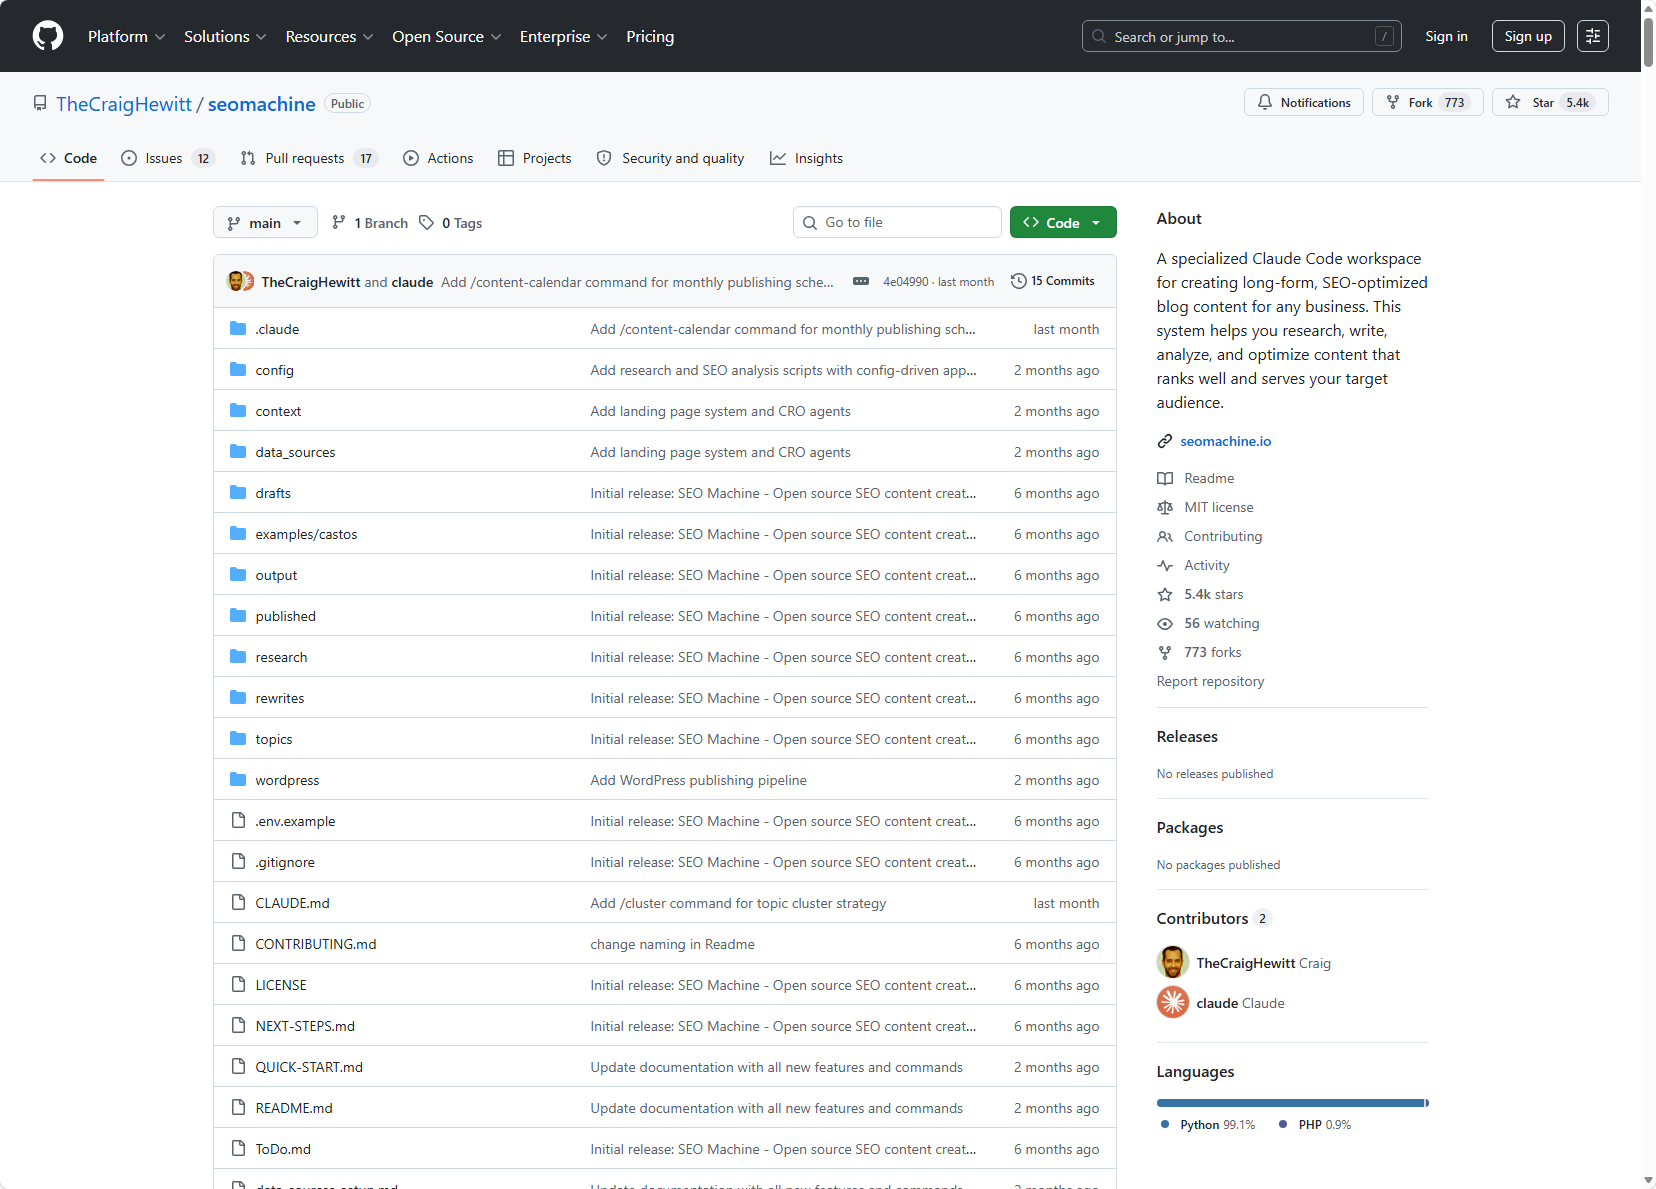Image resolution: width=1656 pixels, height=1189 pixels.
Task: View the 15 Commits history
Action: point(1053,281)
